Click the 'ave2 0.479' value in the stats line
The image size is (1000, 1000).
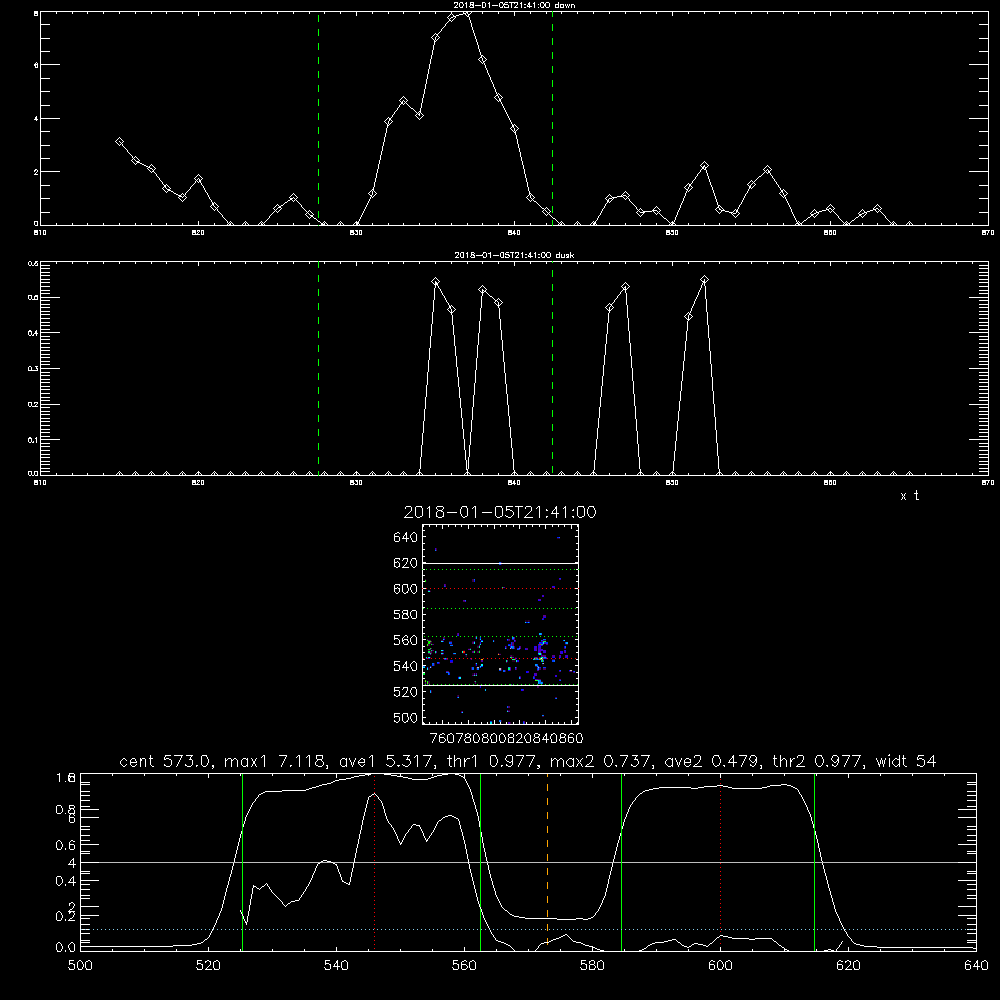[x=712, y=761]
